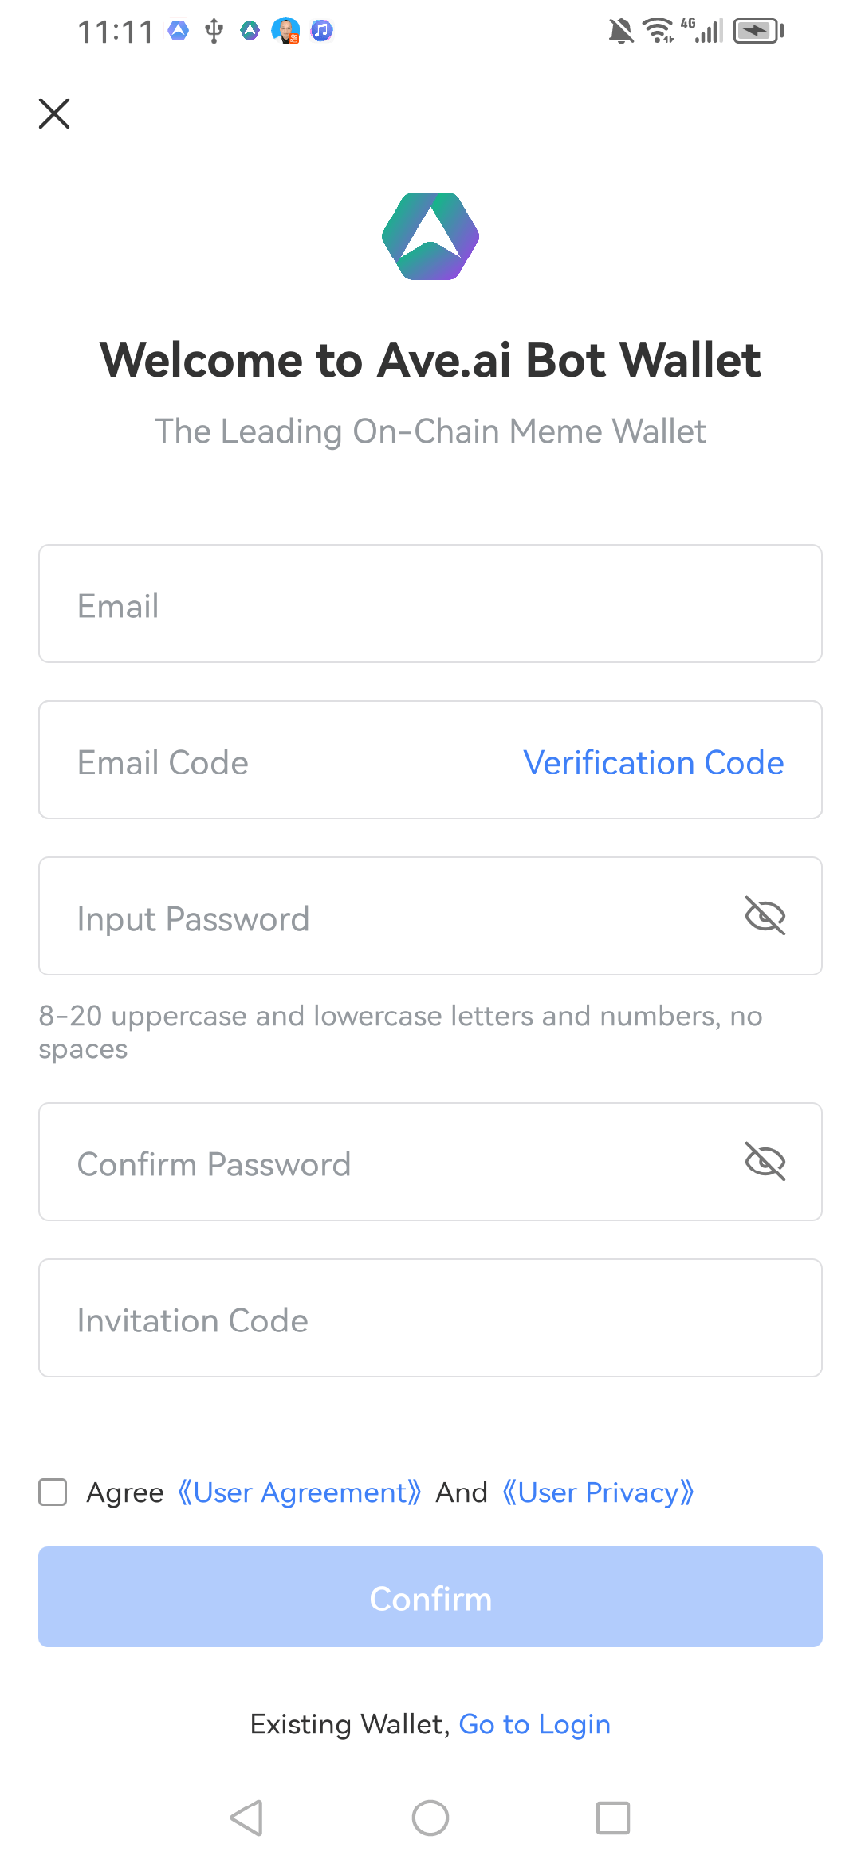Viewport: 861px width, 1866px height.
Task: Check the Agree terms checkbox
Action: coord(53,1492)
